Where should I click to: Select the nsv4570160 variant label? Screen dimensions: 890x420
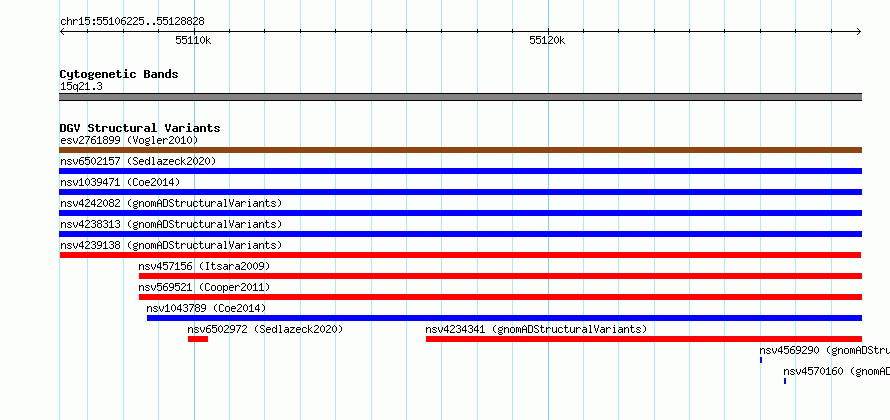tap(836, 371)
